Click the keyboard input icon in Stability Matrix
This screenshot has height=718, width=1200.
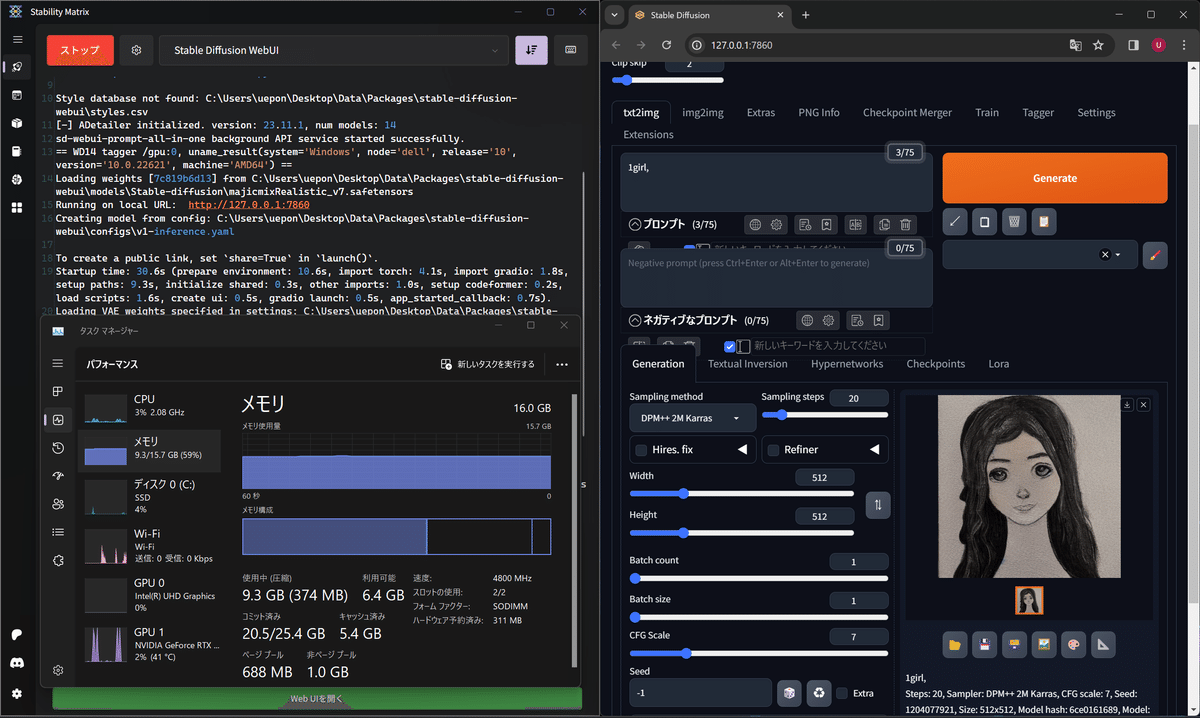[571, 50]
